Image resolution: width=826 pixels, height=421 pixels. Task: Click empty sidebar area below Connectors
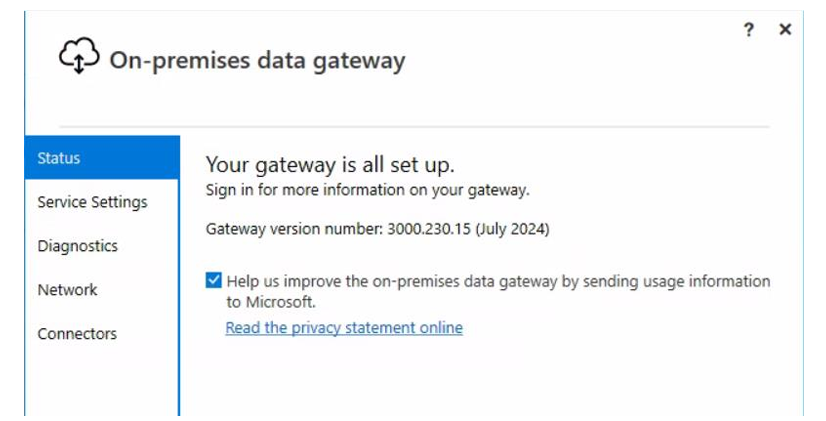[x=100, y=385]
